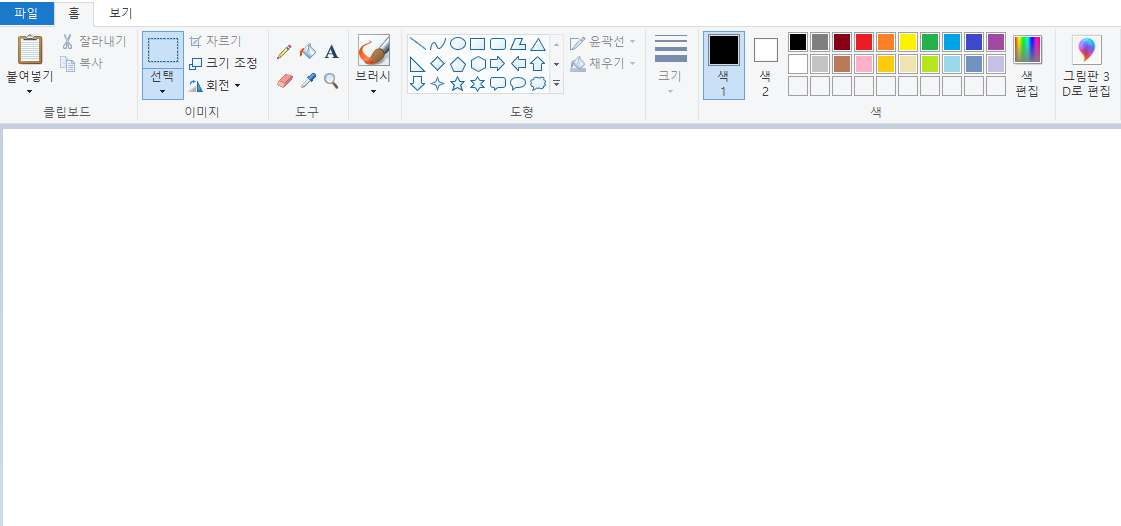This screenshot has height=526, width=1121.
Task: Open the 파일 menu
Action: click(x=26, y=13)
